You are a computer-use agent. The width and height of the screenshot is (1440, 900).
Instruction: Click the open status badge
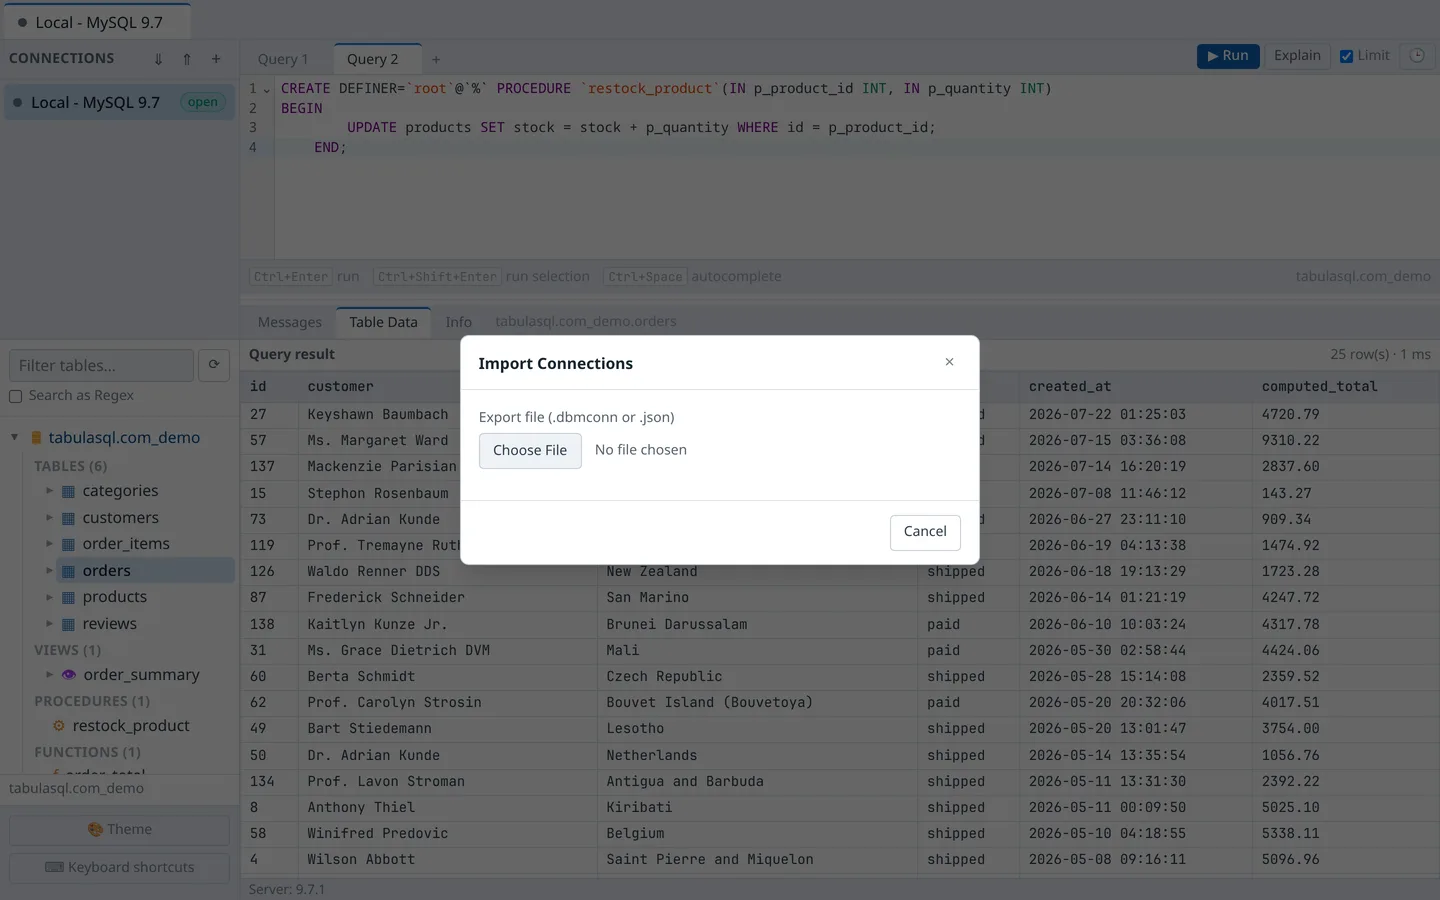(x=203, y=102)
